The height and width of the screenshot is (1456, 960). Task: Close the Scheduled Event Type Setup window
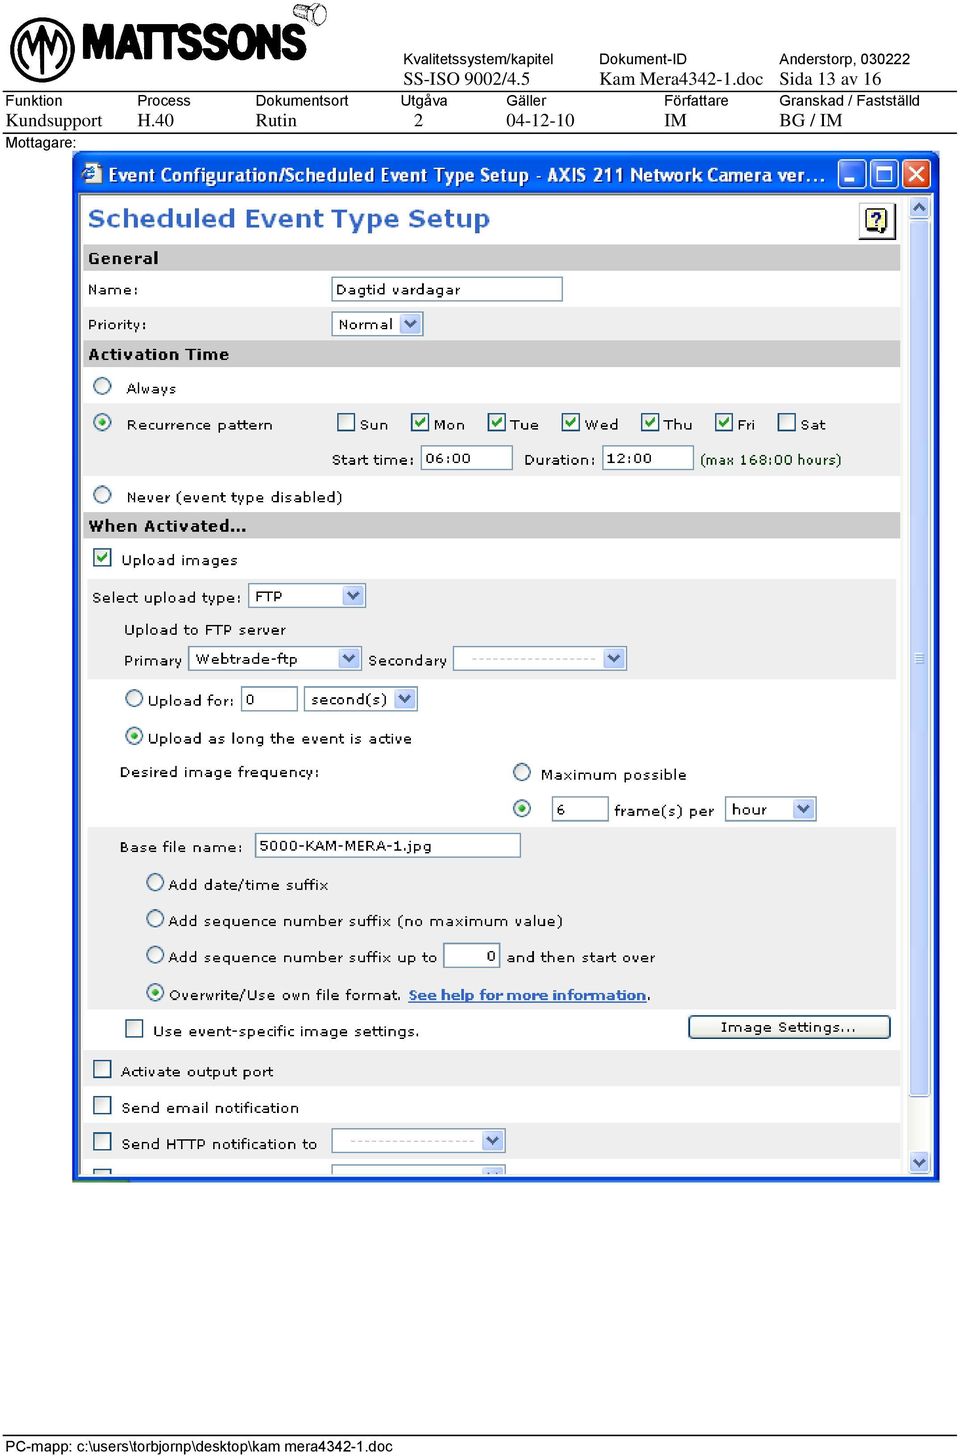916,175
